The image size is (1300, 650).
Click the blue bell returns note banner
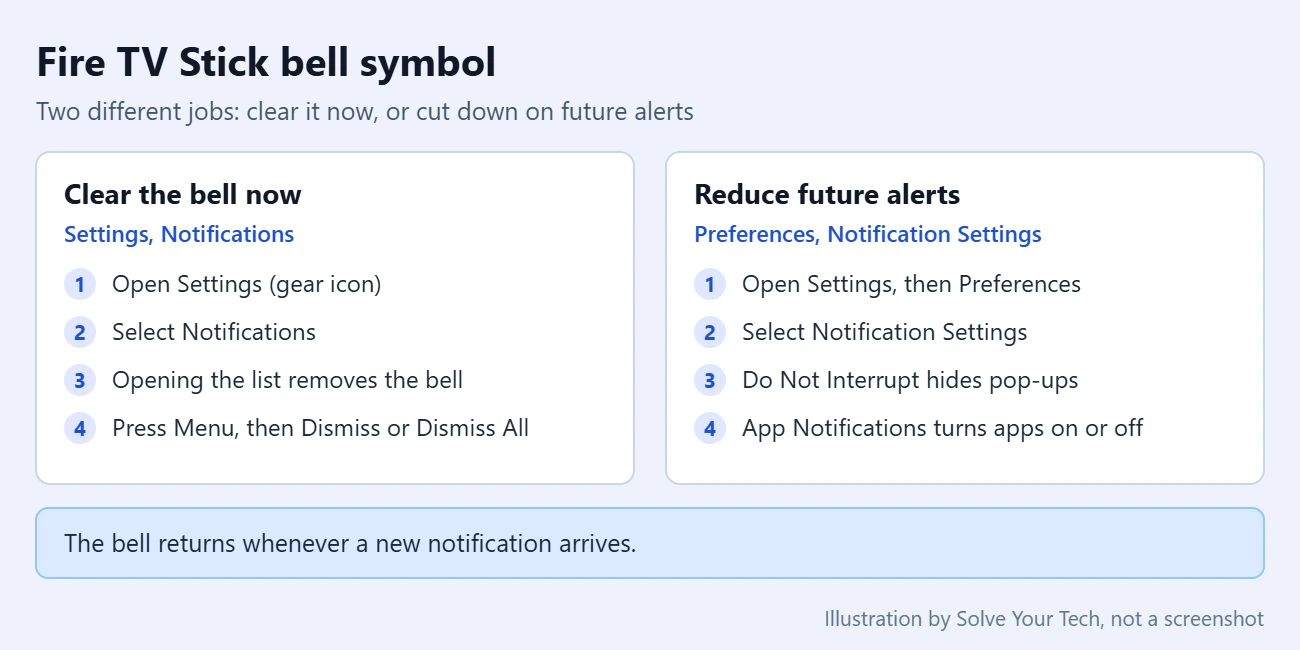tap(650, 543)
